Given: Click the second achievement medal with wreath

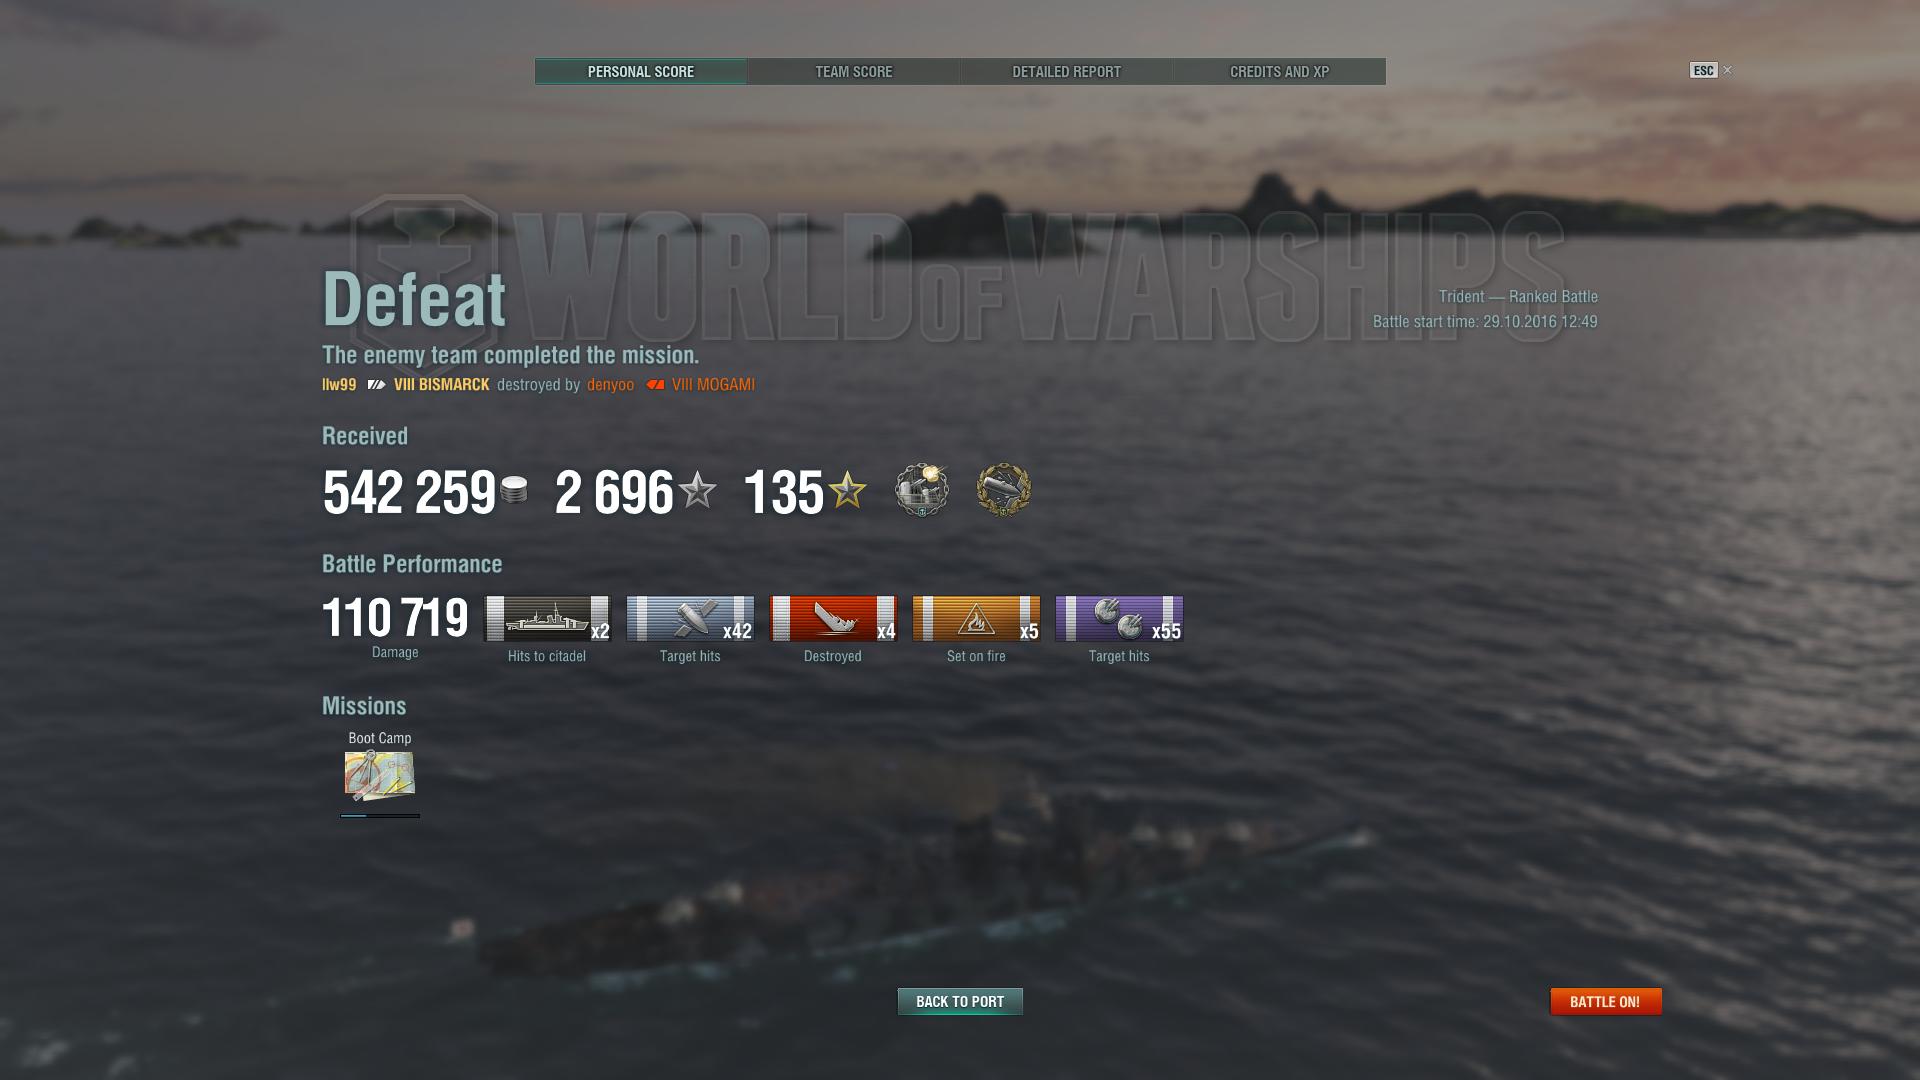Looking at the screenshot, I should (x=1003, y=490).
